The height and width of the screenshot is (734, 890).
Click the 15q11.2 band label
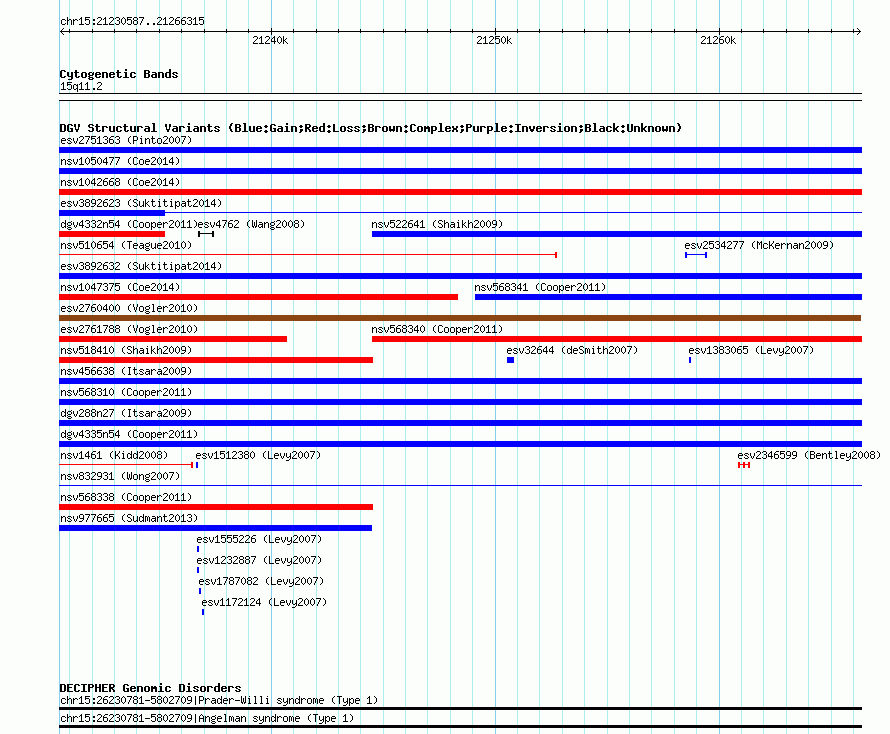pyautogui.click(x=81, y=86)
